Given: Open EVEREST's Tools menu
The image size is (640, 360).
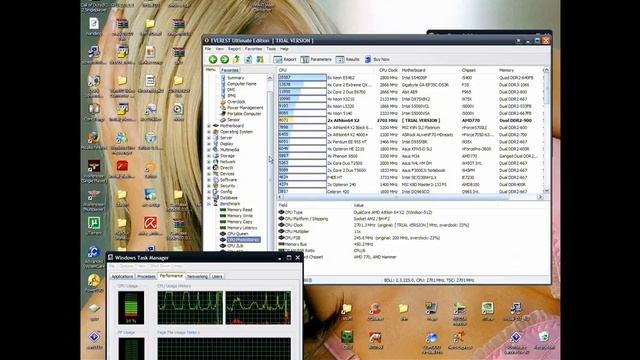Looking at the screenshot, I should [x=271, y=49].
